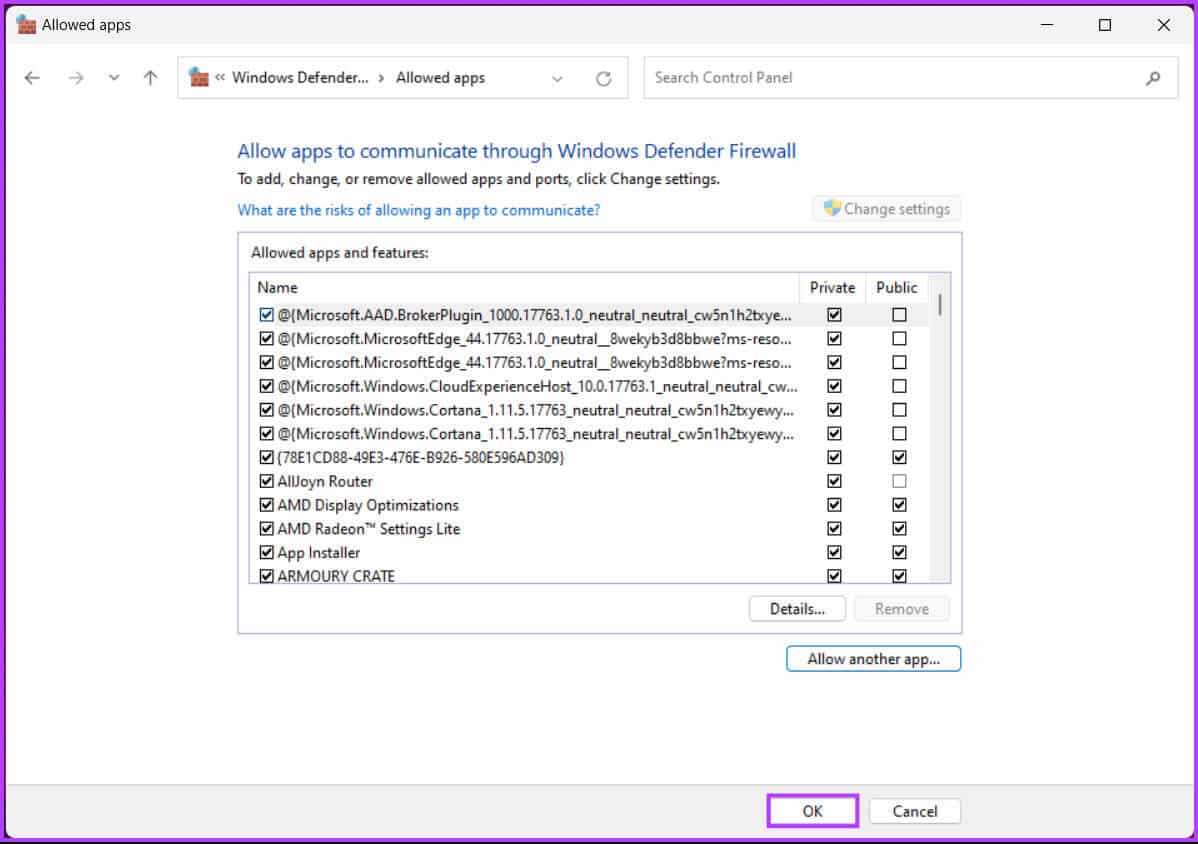Click the Remove button

902,609
